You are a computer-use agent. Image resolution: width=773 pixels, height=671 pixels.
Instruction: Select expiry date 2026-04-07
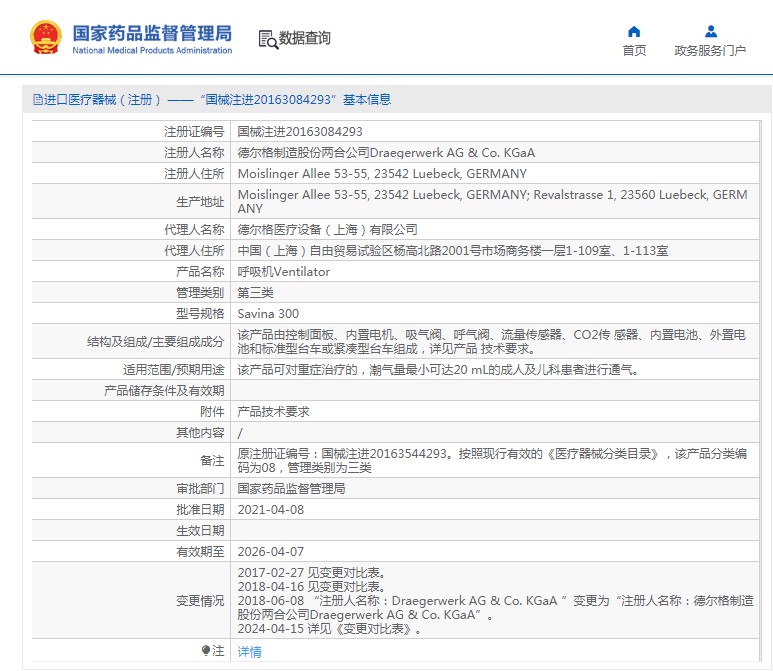[271, 552]
